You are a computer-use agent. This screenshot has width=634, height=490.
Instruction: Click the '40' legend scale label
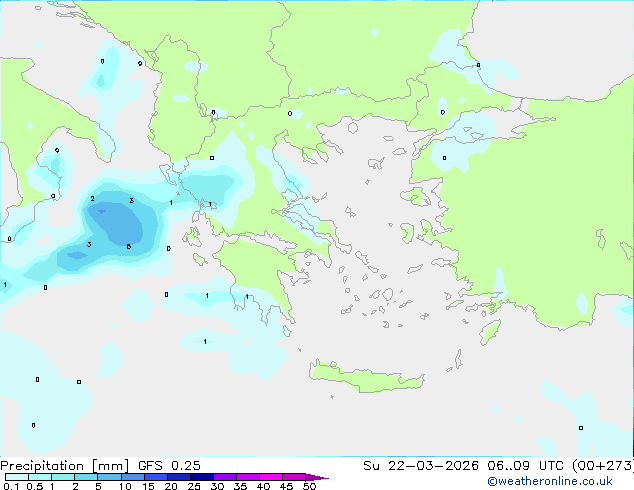(263, 486)
